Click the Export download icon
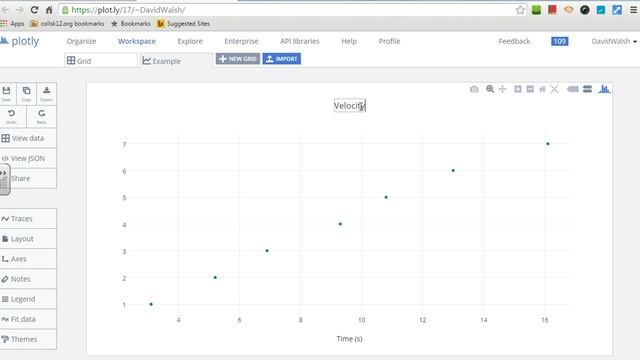 pyautogui.click(x=47, y=93)
